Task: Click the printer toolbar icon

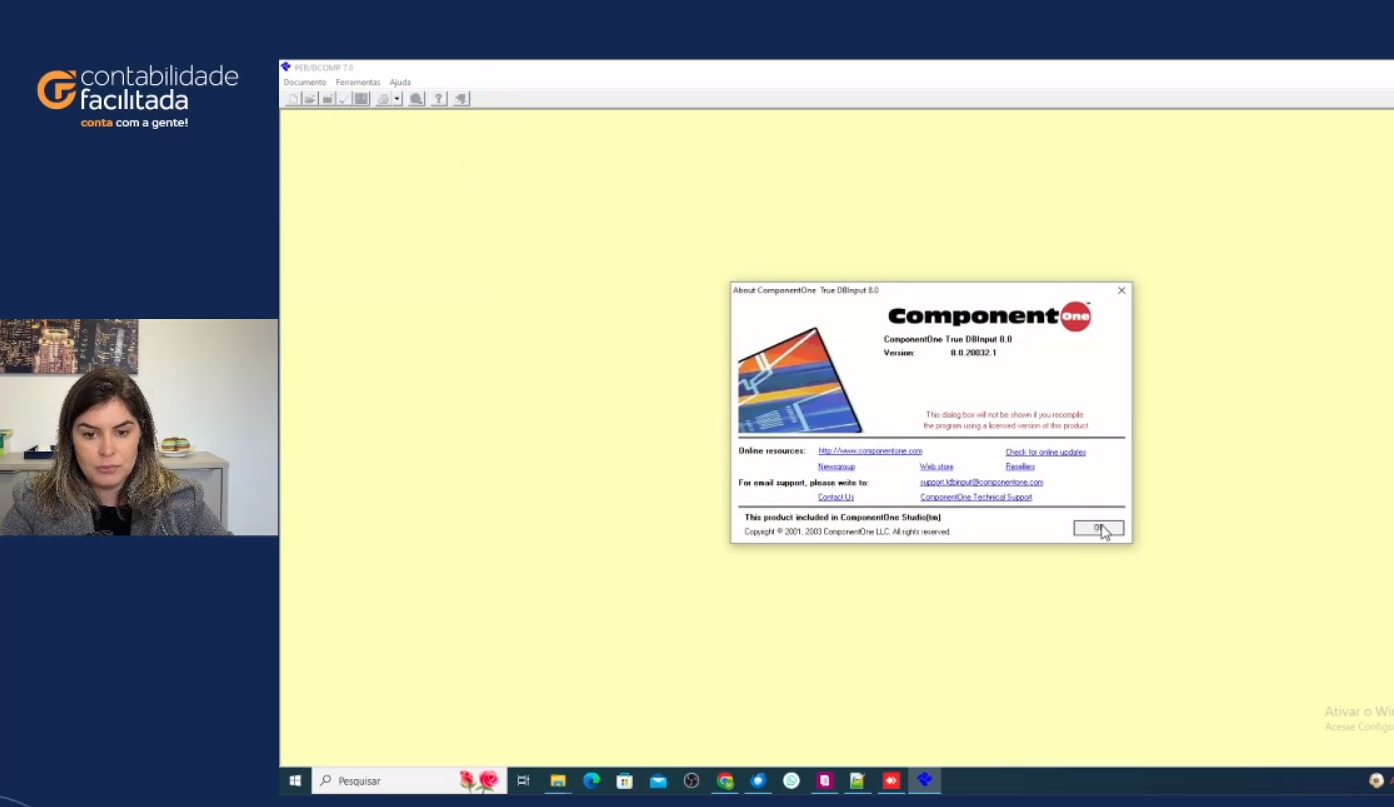Action: [x=383, y=99]
